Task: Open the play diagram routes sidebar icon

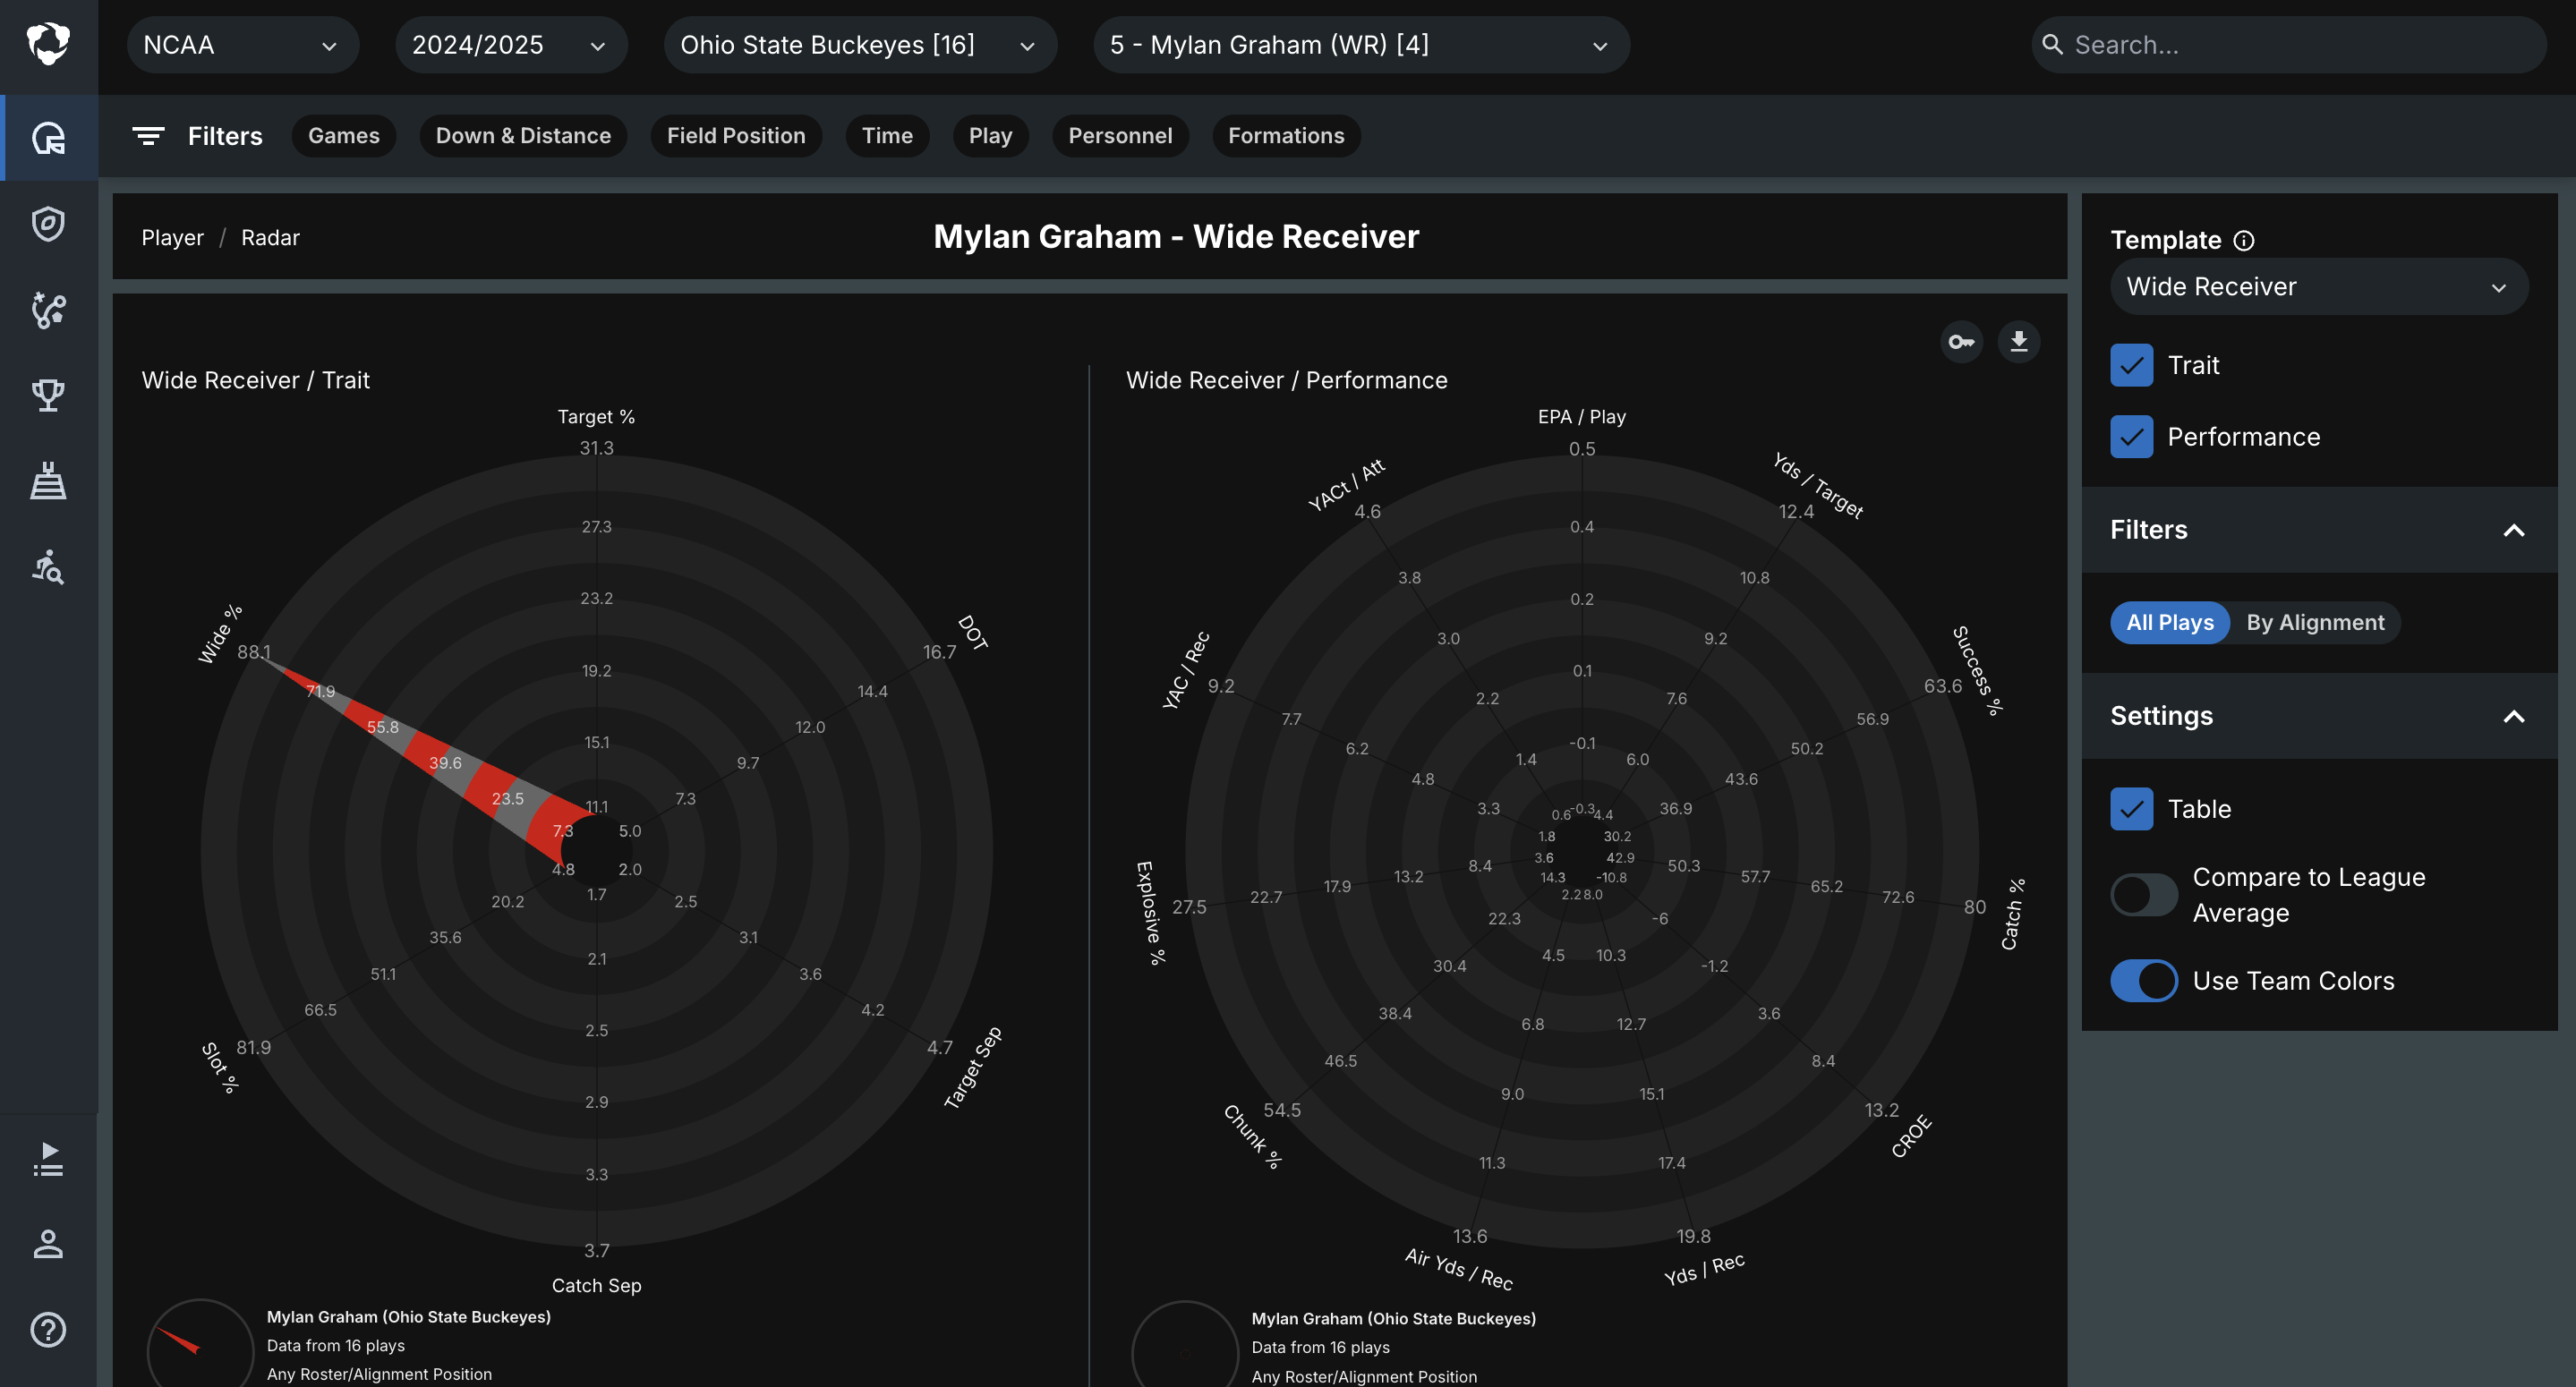Action: [48, 310]
